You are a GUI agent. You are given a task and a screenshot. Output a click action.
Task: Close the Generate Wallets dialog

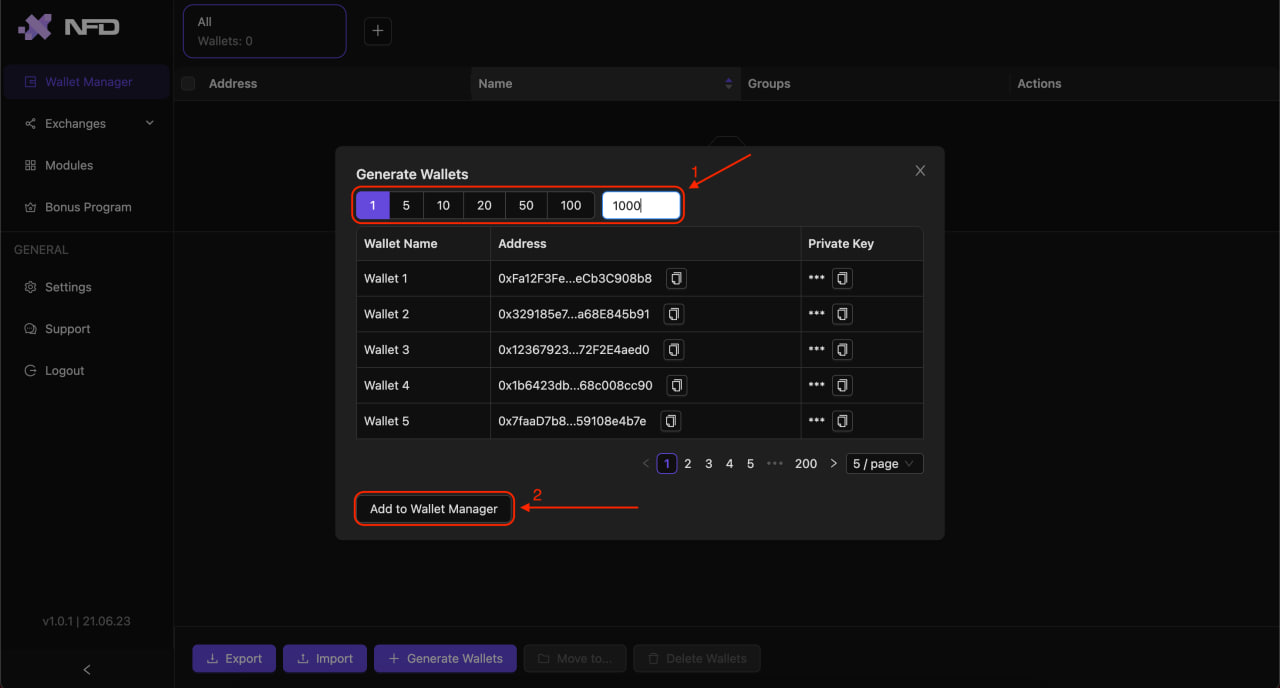pyautogui.click(x=920, y=171)
